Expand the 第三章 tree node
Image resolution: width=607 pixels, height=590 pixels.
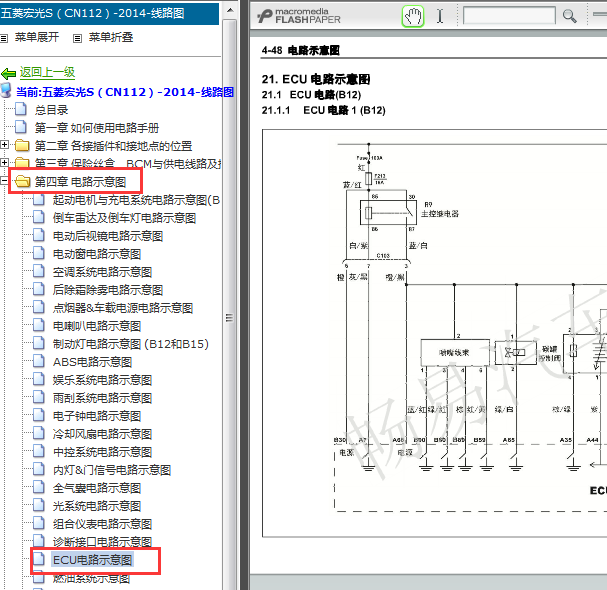[4, 162]
